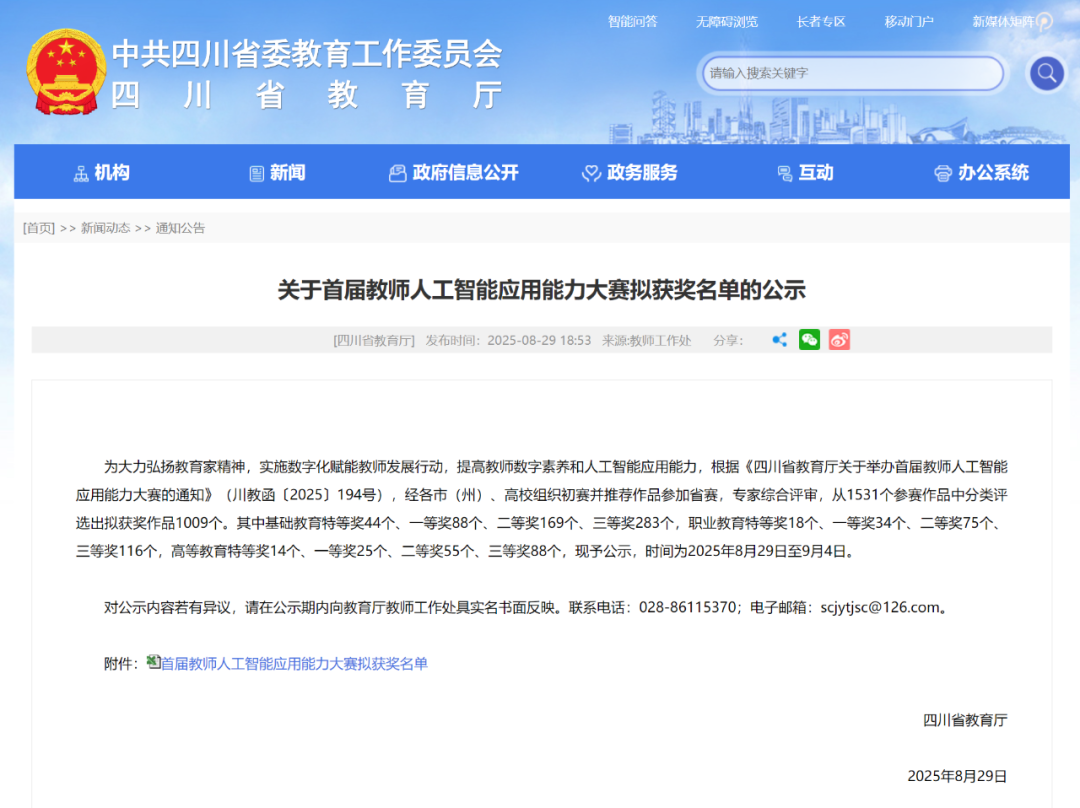The width and height of the screenshot is (1080, 808).
Task: Share to Weibo with red icon
Action: point(839,340)
